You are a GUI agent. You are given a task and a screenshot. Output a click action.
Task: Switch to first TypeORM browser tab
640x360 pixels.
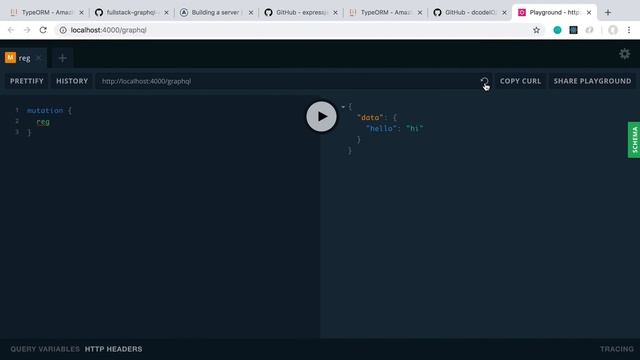[x=47, y=13]
